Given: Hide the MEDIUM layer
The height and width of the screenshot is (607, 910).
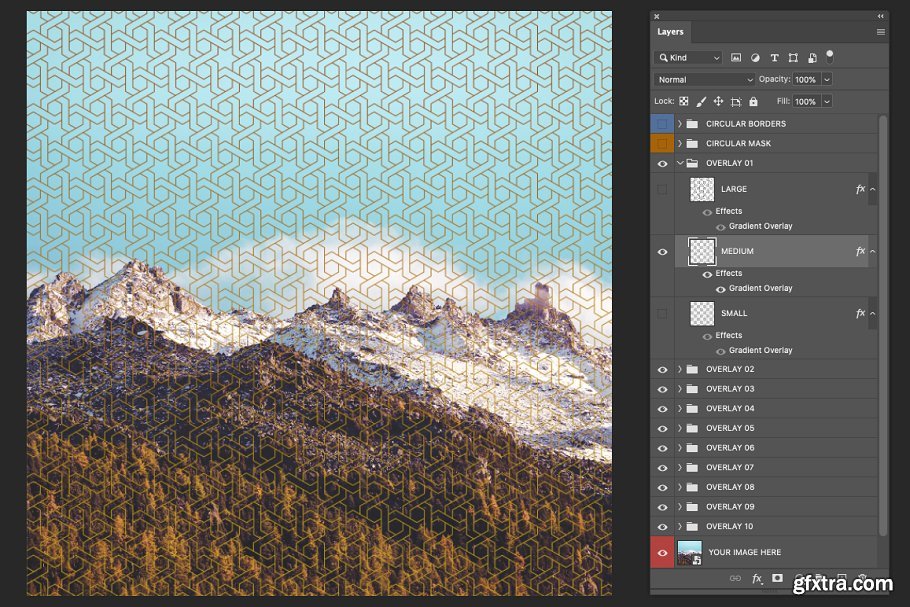Looking at the screenshot, I should (662, 252).
